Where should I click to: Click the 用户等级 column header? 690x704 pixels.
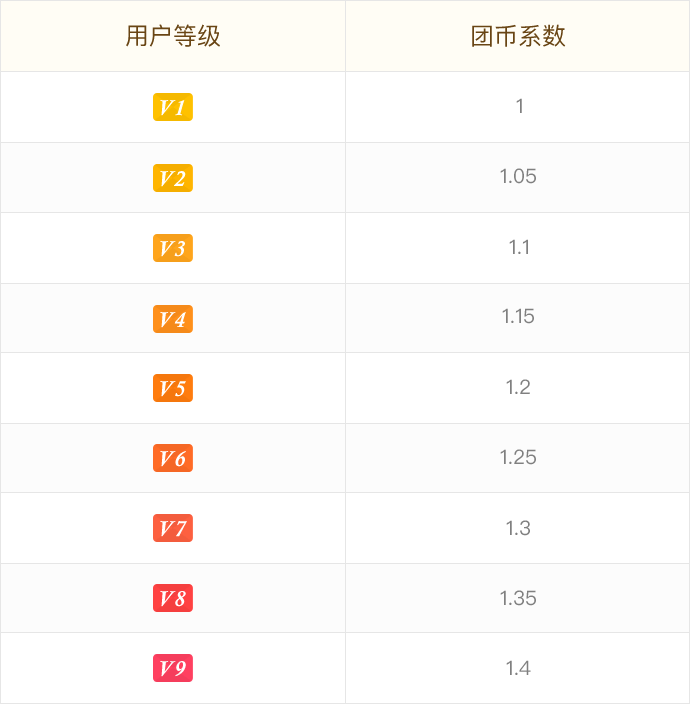tap(173, 36)
